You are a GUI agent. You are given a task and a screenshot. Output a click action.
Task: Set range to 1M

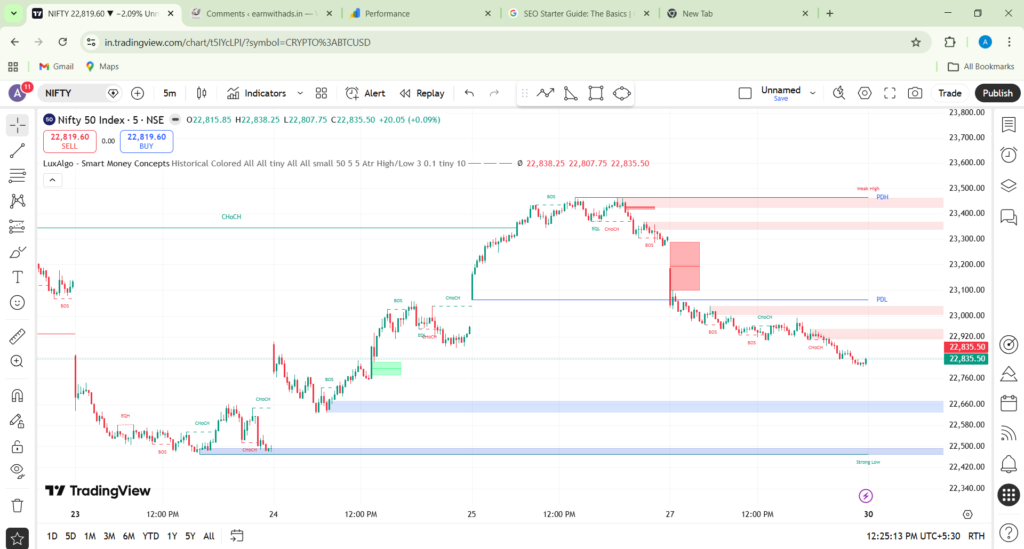(x=89, y=536)
